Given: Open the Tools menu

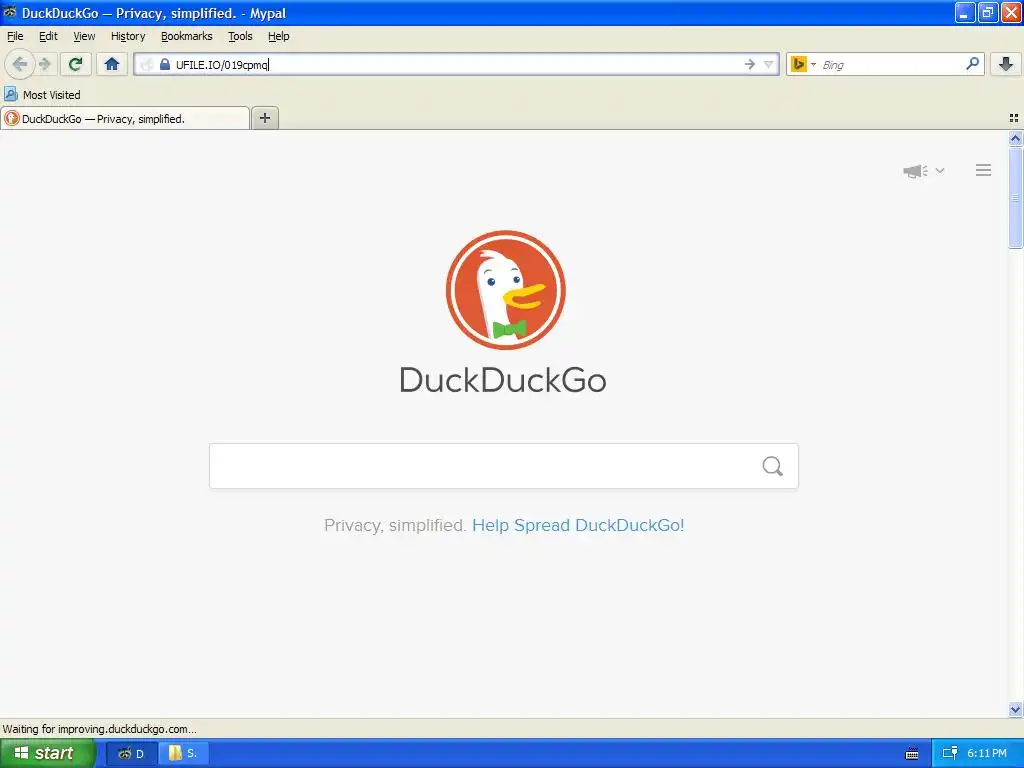Looking at the screenshot, I should (240, 36).
